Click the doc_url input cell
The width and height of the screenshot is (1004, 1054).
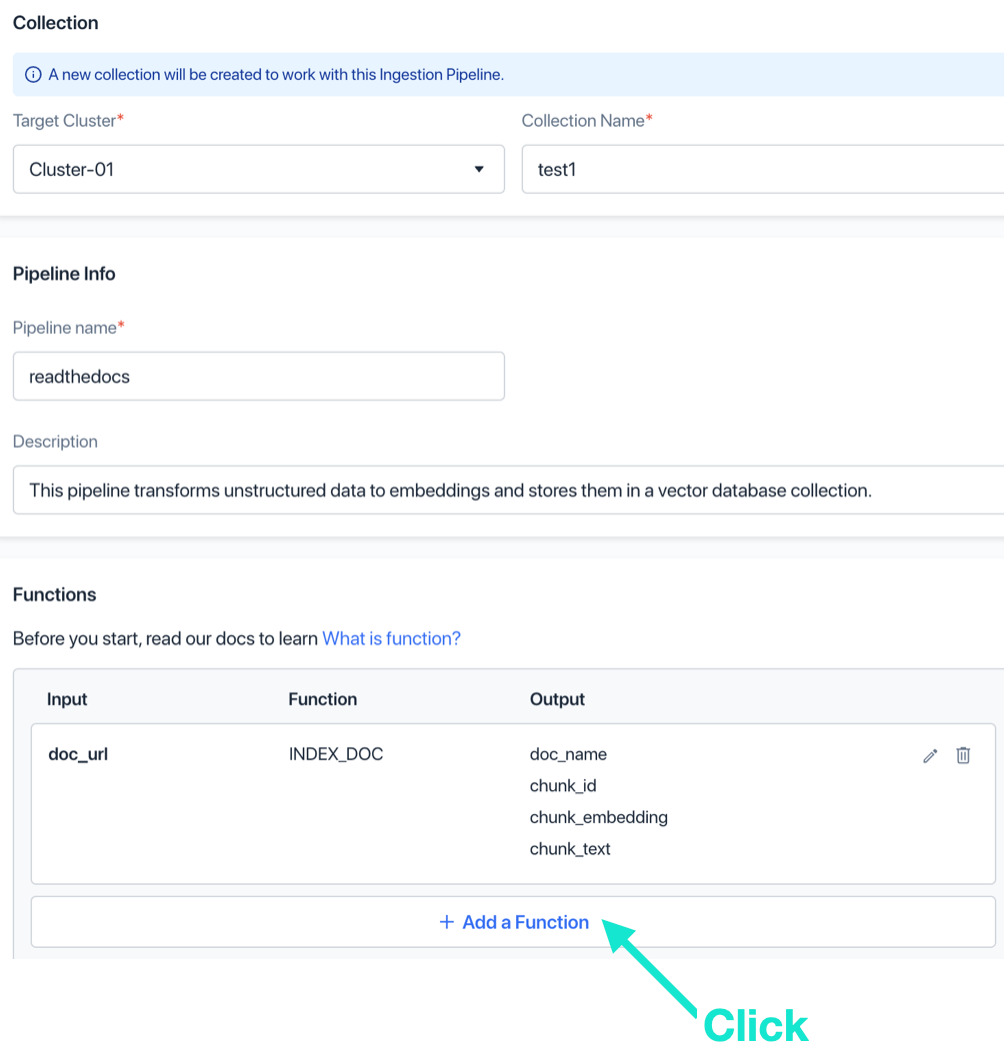[x=76, y=754]
